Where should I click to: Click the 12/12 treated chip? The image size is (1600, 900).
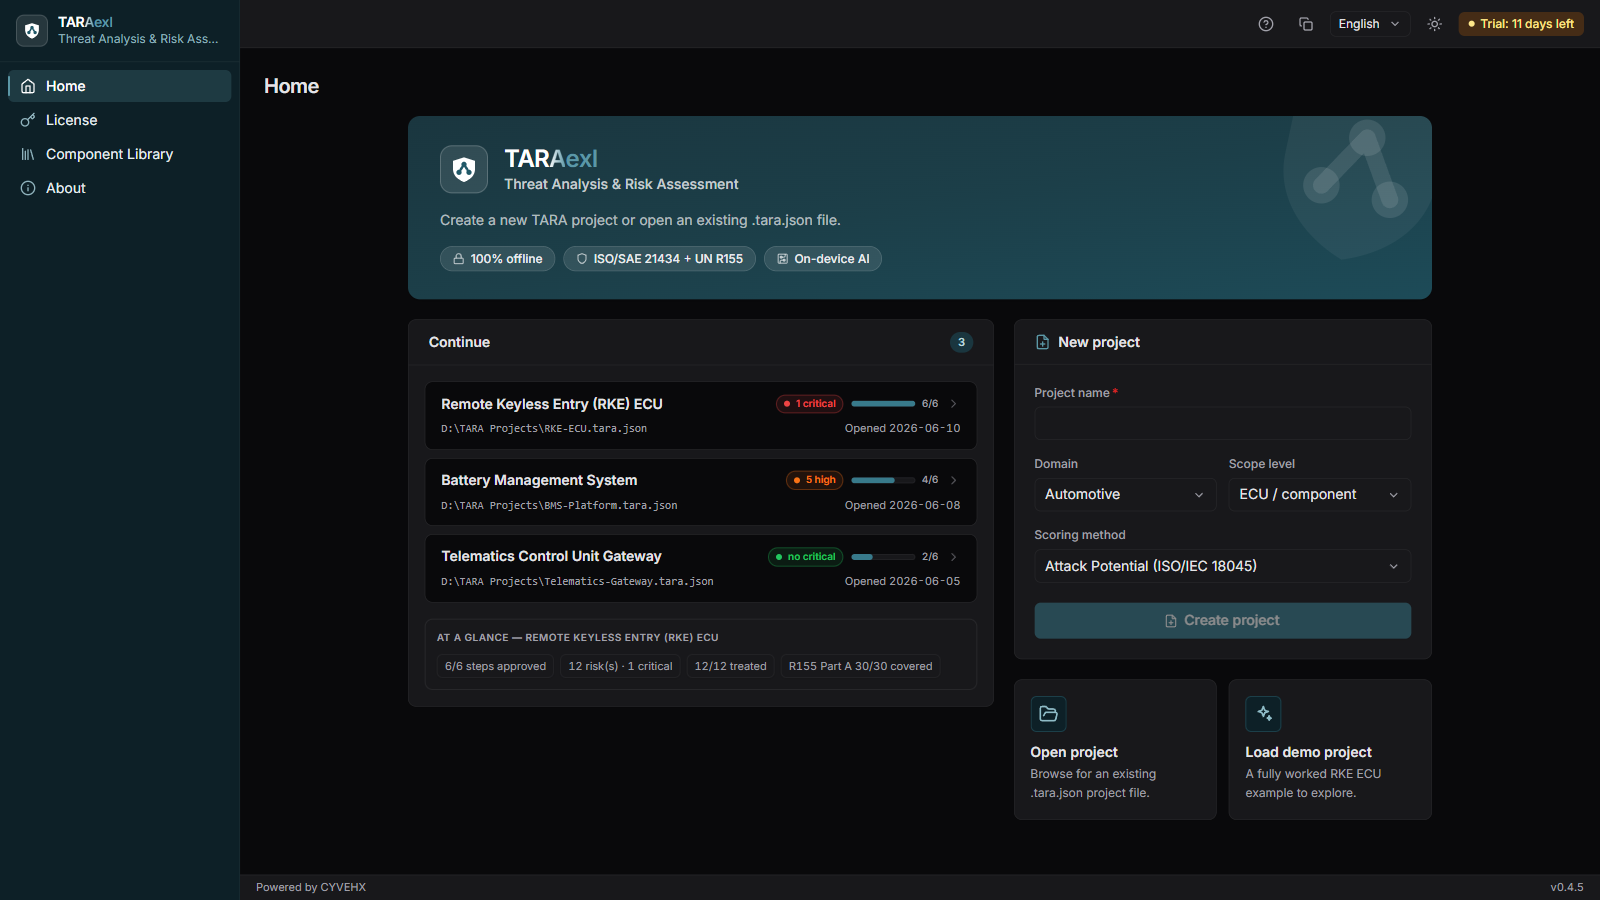coord(730,666)
